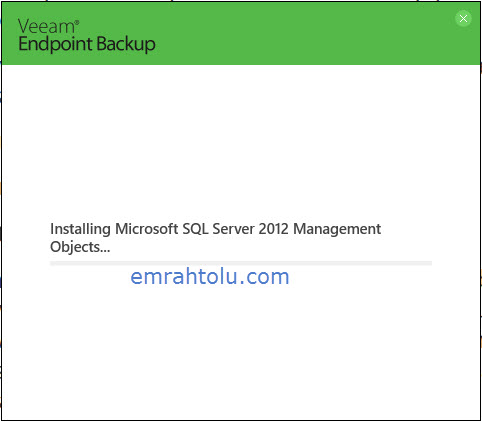Image resolution: width=482 pixels, height=422 pixels.
Task: Select the word Endpoint in the header
Action: pyautogui.click(x=55, y=44)
